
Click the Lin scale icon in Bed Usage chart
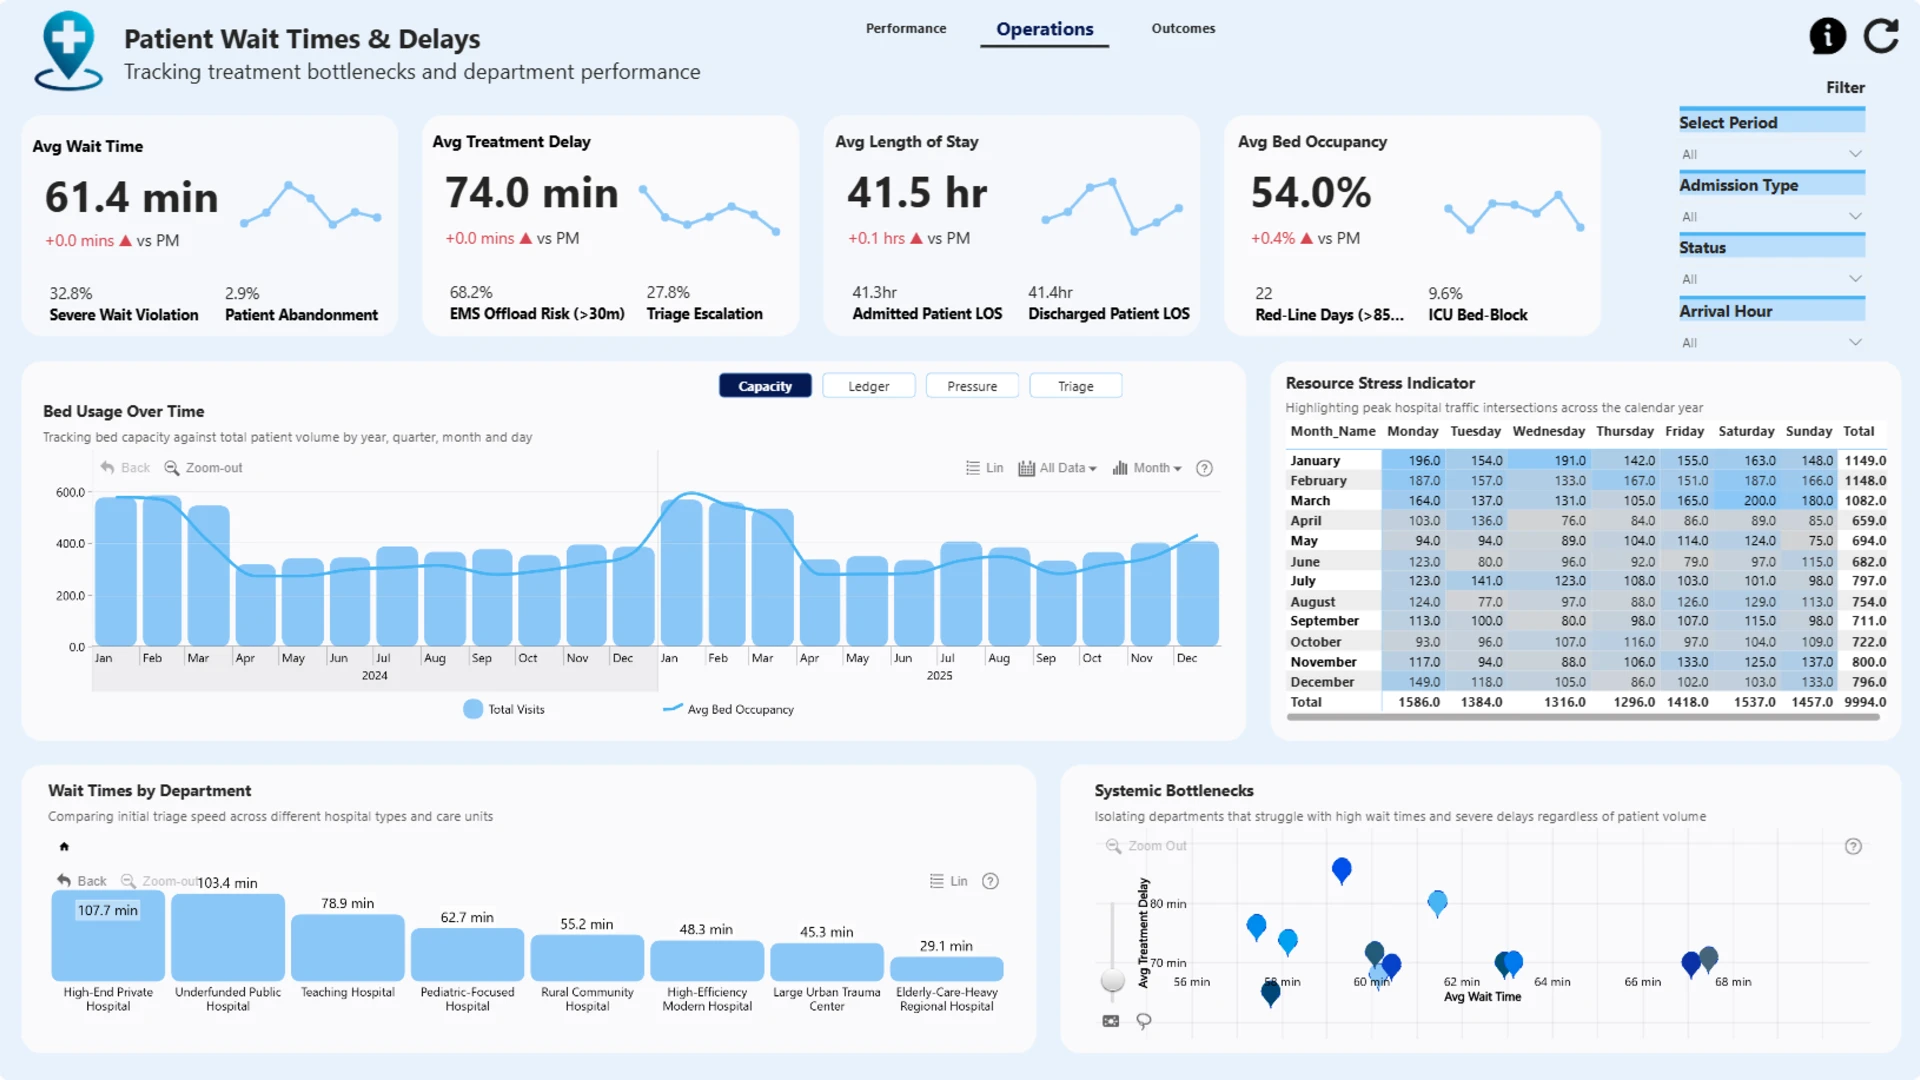(973, 468)
